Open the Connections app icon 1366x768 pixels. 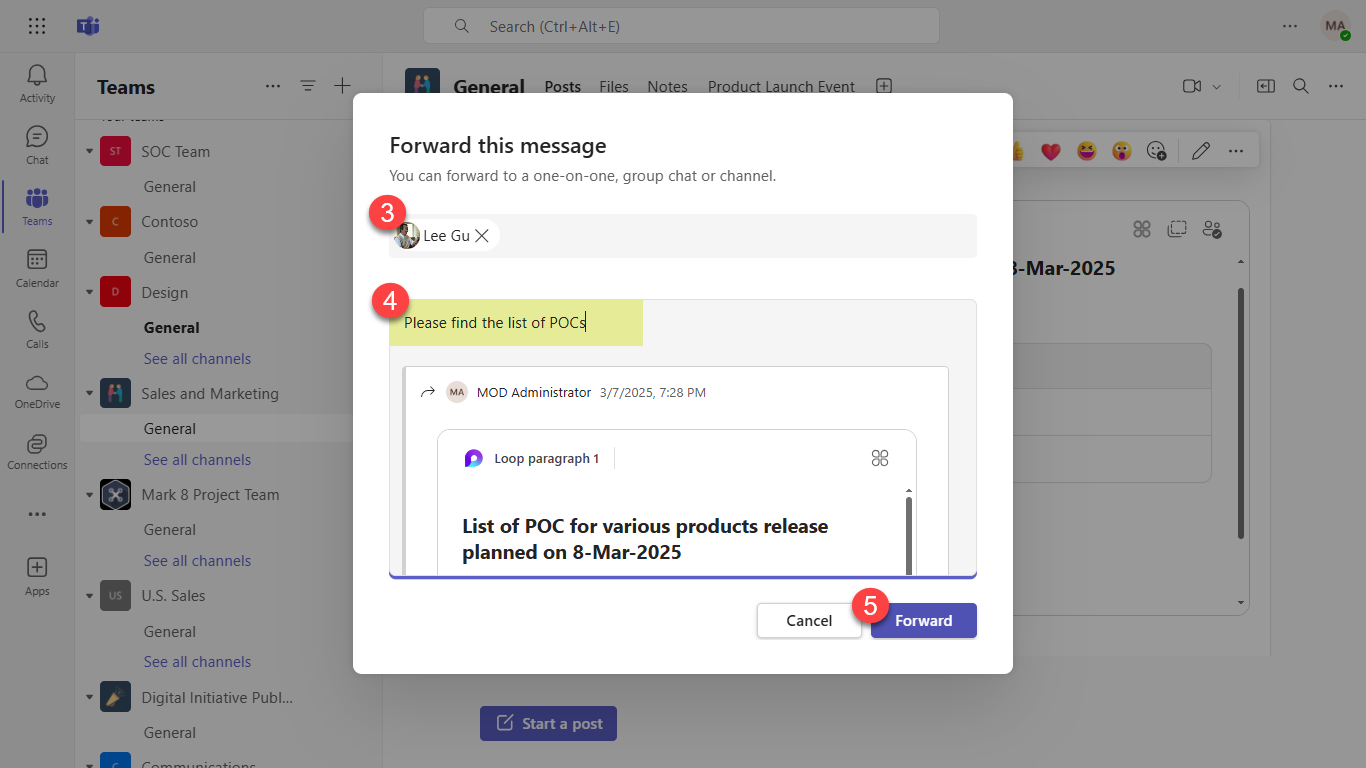(37, 450)
